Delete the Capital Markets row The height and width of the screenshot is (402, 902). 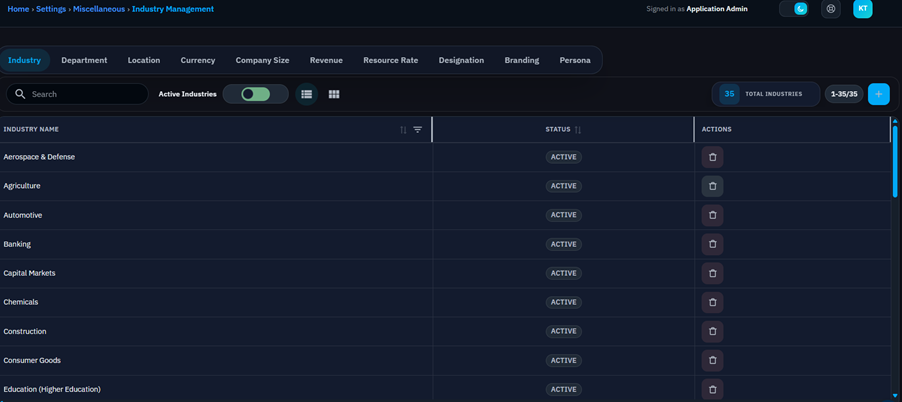pos(712,273)
